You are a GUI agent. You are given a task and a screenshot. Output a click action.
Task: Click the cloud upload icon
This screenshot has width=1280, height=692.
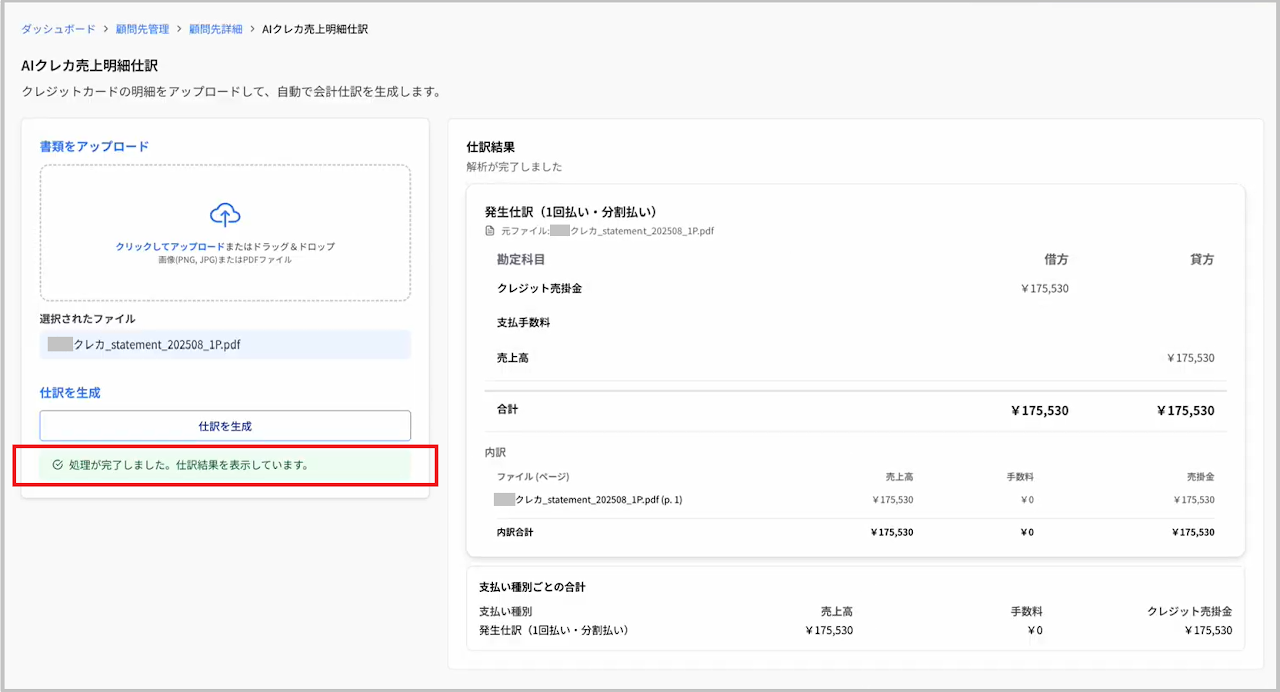(225, 214)
